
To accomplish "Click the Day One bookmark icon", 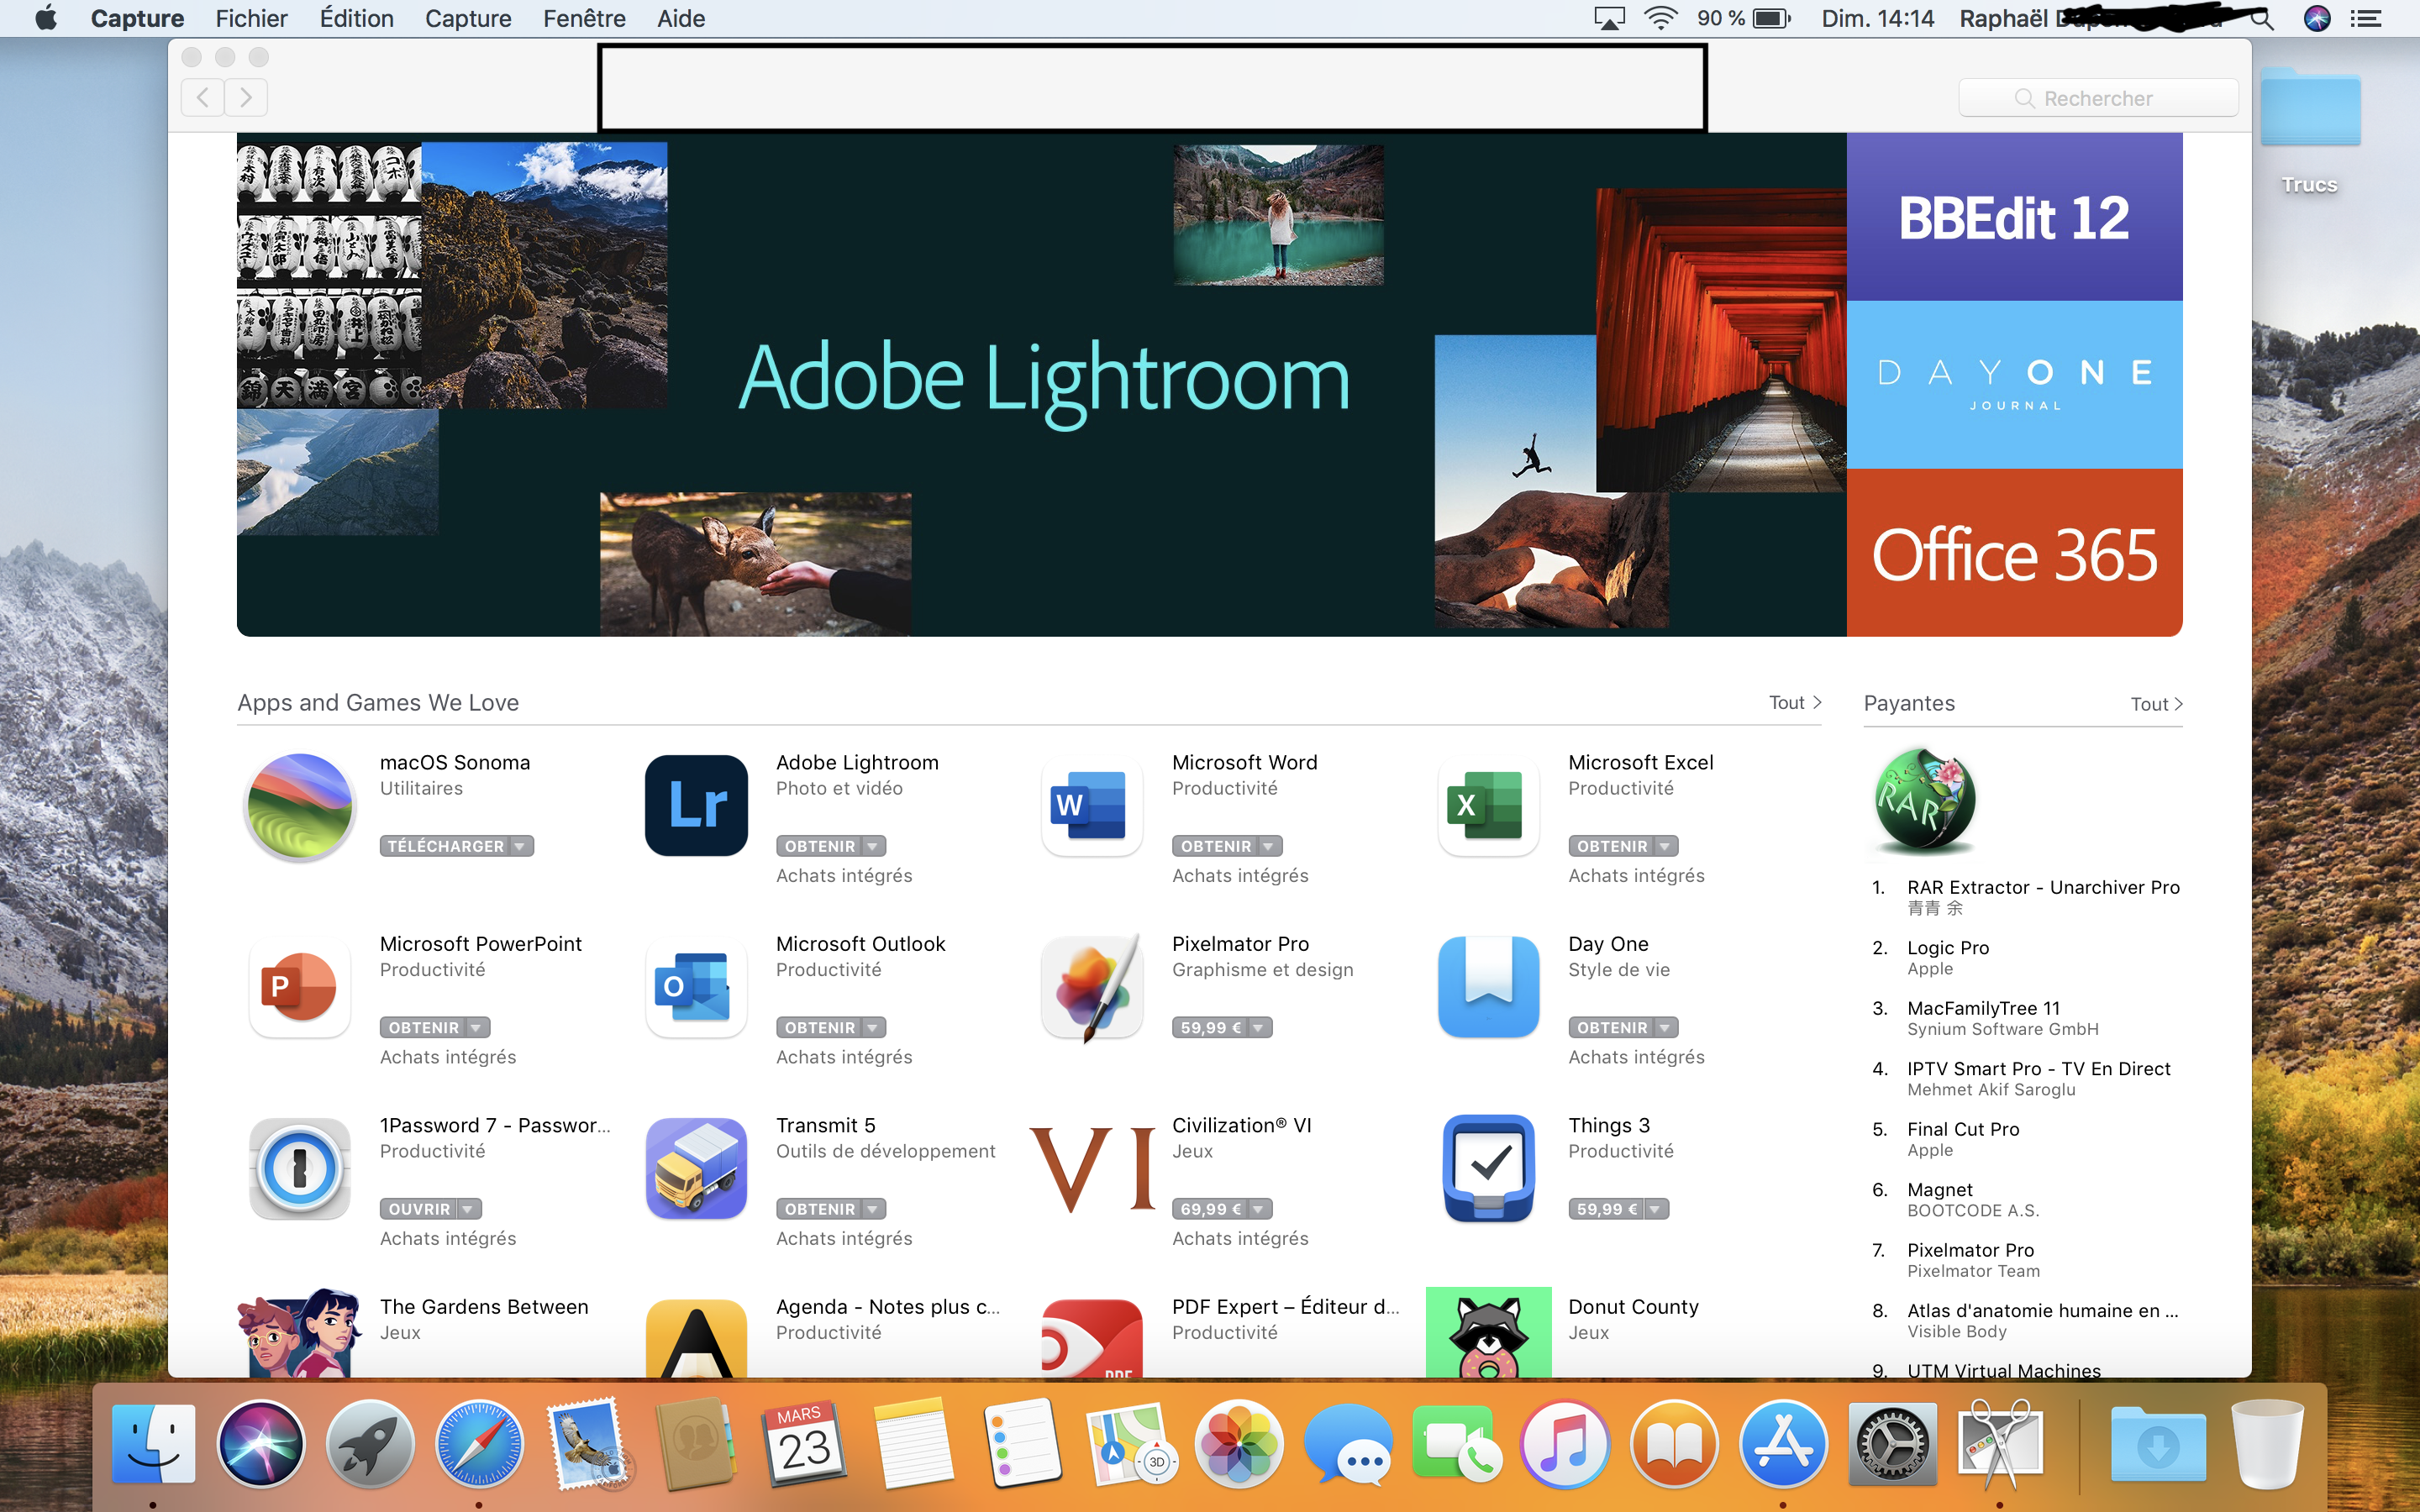I will 1487,987.
